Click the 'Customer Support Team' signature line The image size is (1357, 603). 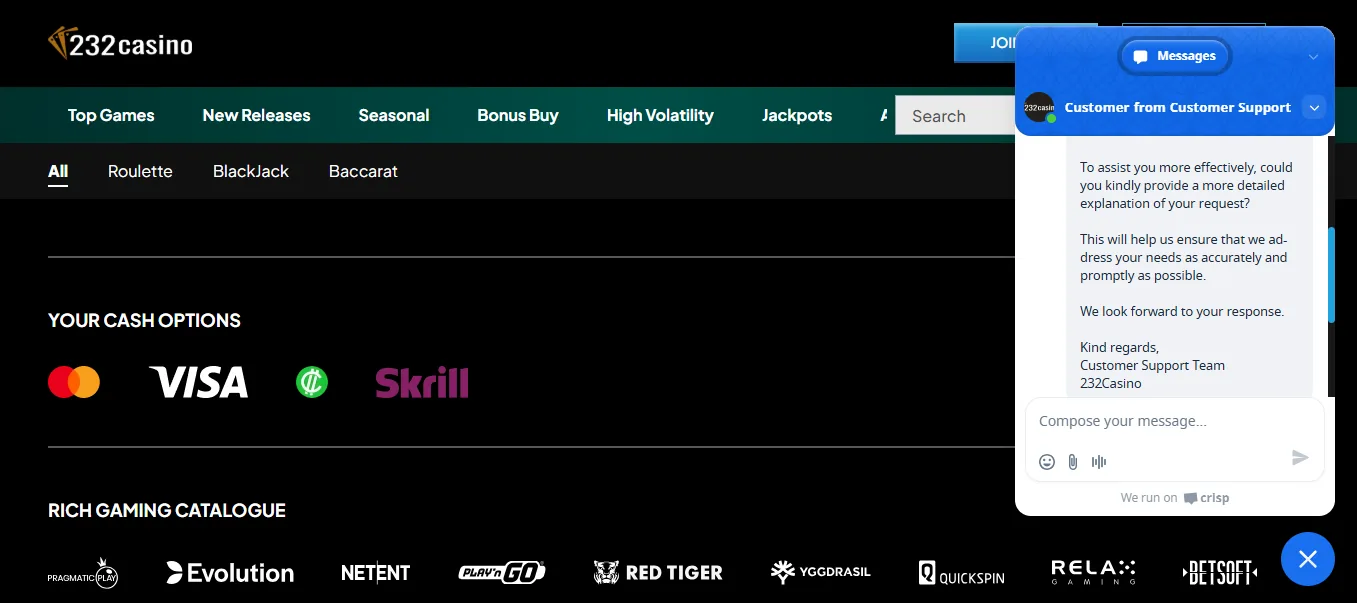click(1152, 365)
